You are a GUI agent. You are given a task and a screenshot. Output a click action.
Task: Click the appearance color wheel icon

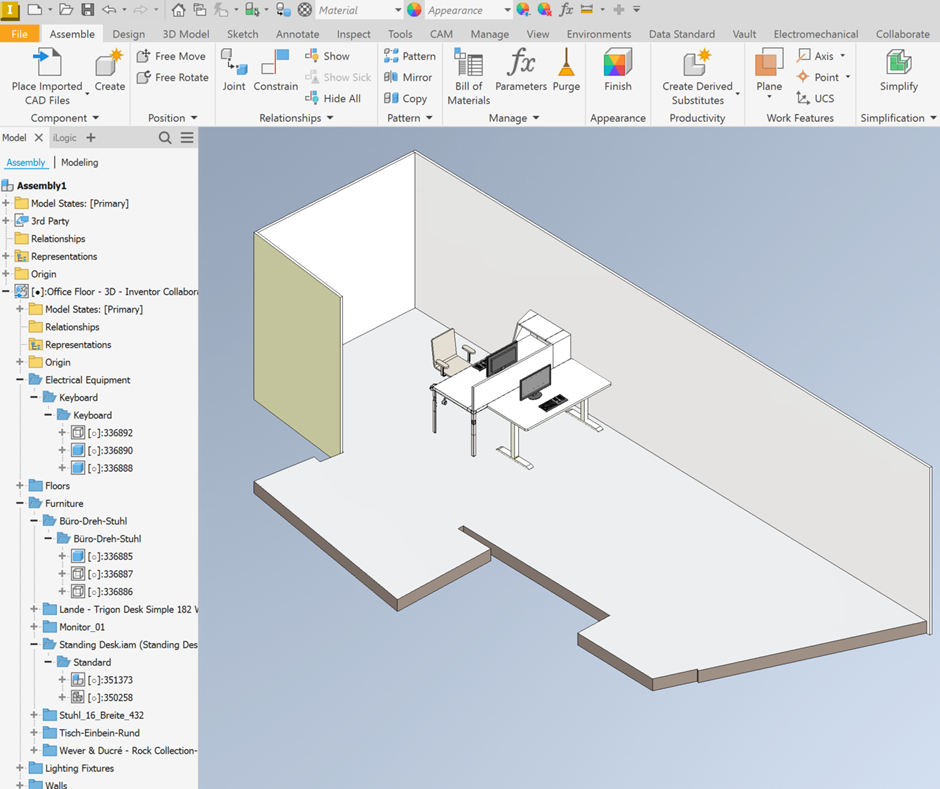point(414,10)
